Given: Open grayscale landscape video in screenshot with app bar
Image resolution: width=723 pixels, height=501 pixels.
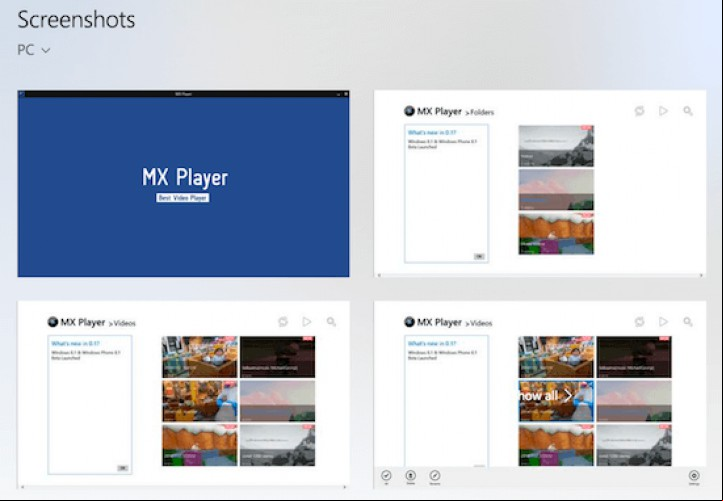Looking at the screenshot, I should point(634,445).
